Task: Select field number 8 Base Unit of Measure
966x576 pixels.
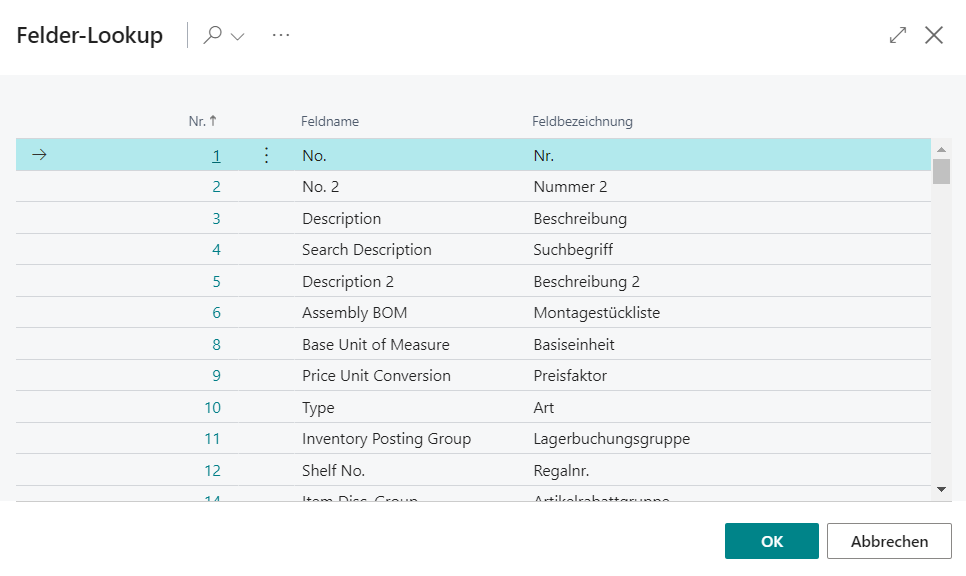Action: coord(473,344)
